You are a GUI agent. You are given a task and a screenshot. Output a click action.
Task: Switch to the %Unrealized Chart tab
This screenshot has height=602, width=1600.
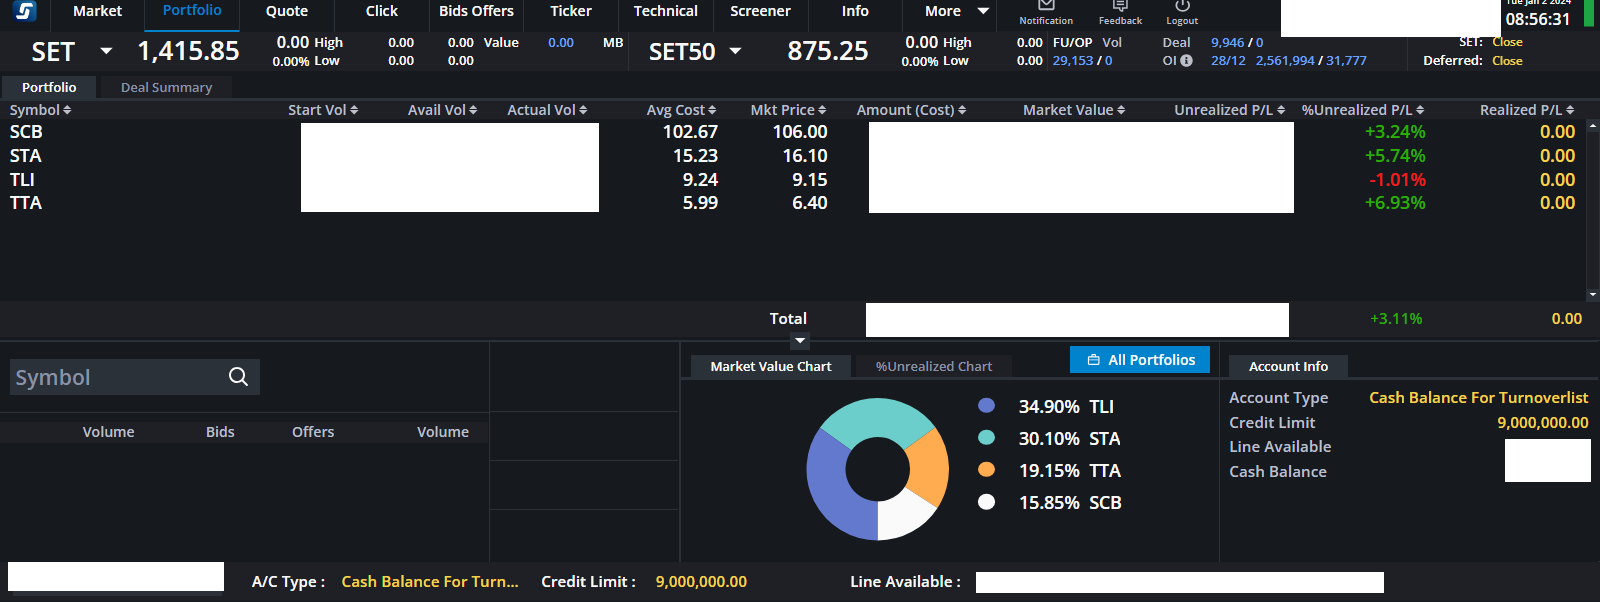934,366
